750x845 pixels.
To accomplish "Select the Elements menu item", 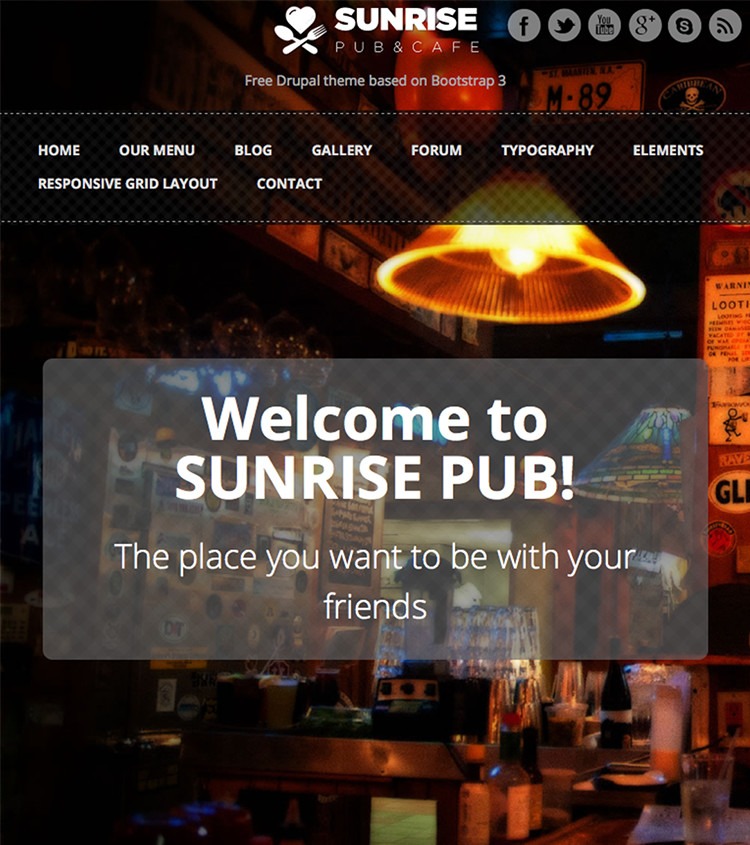I will 668,150.
